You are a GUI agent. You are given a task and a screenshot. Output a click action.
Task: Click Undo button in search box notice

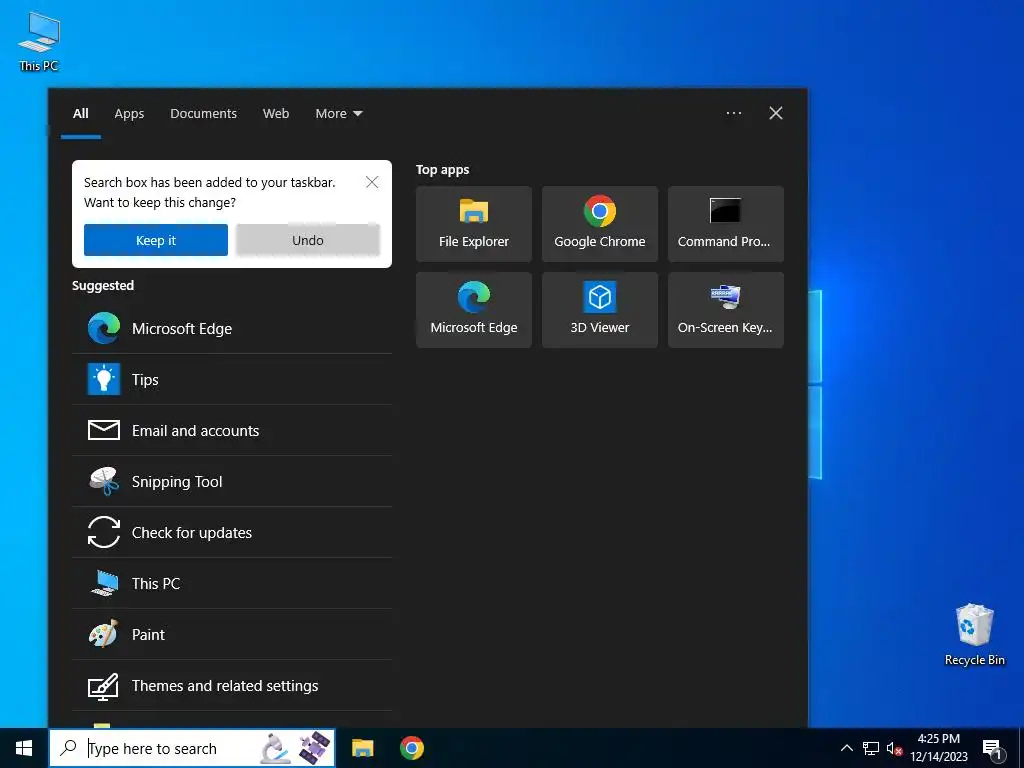308,240
